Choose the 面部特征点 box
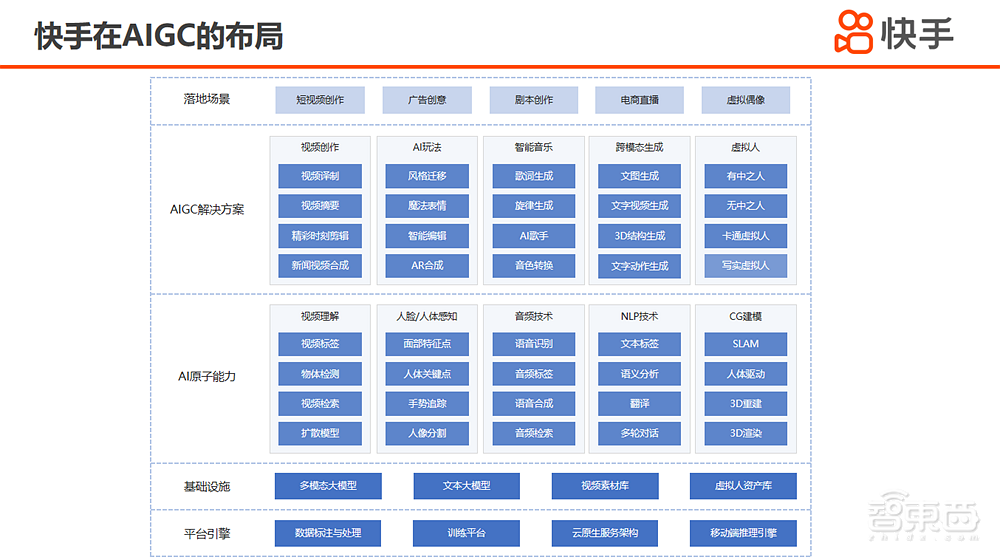Screen dimensions: 1000x560 tap(427, 344)
